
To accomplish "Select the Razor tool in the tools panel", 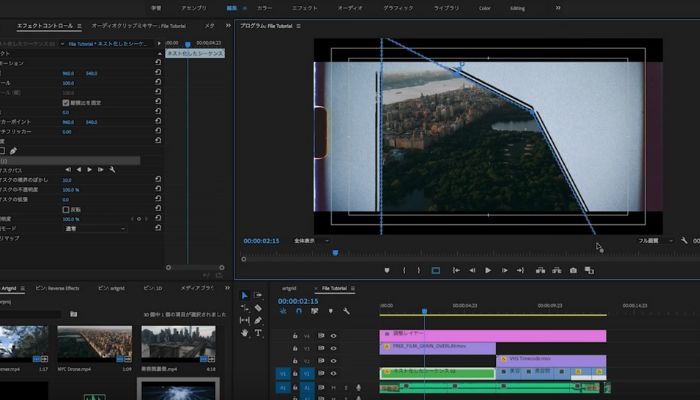I will (258, 308).
